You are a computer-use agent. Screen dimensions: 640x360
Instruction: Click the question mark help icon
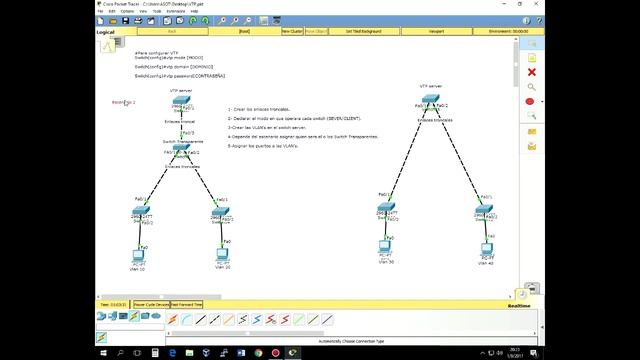(539, 20)
